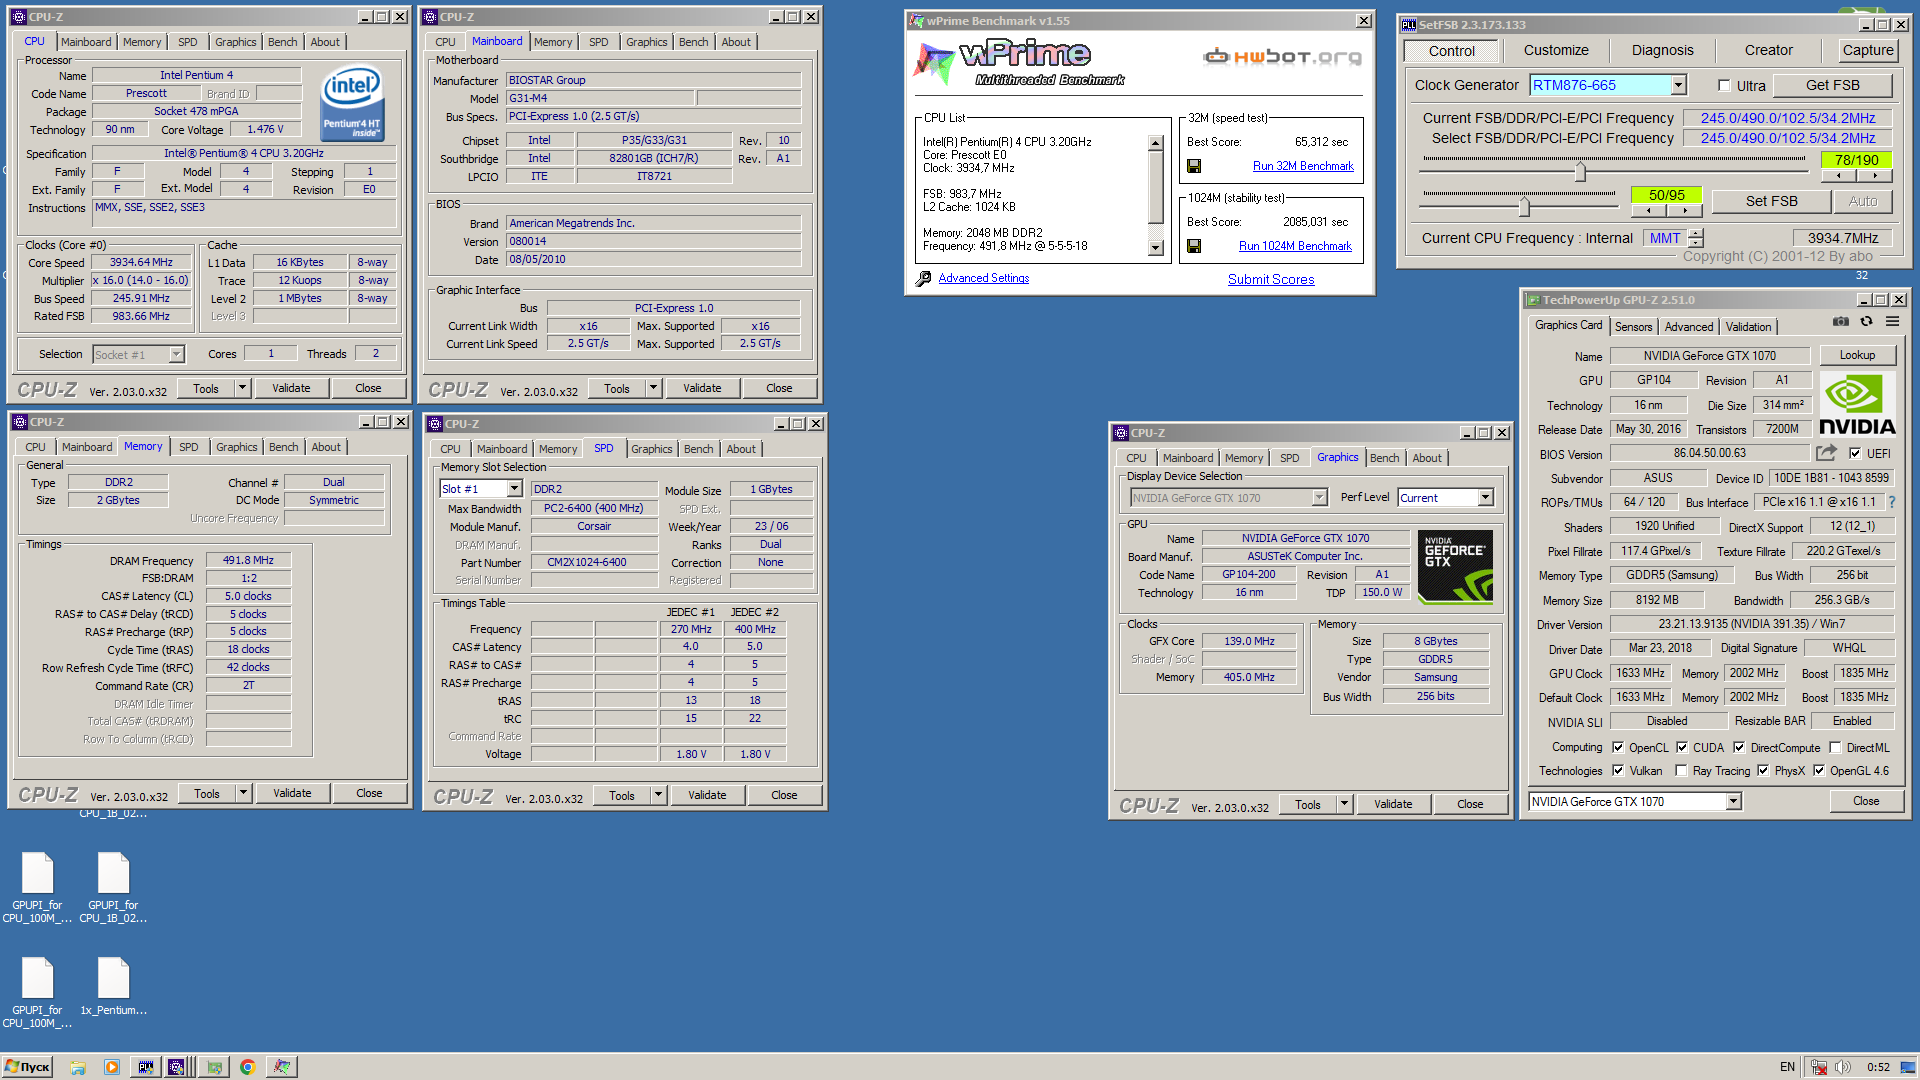Increase the 50/95 value with the right arrow
The height and width of the screenshot is (1080, 1920).
[1685, 211]
